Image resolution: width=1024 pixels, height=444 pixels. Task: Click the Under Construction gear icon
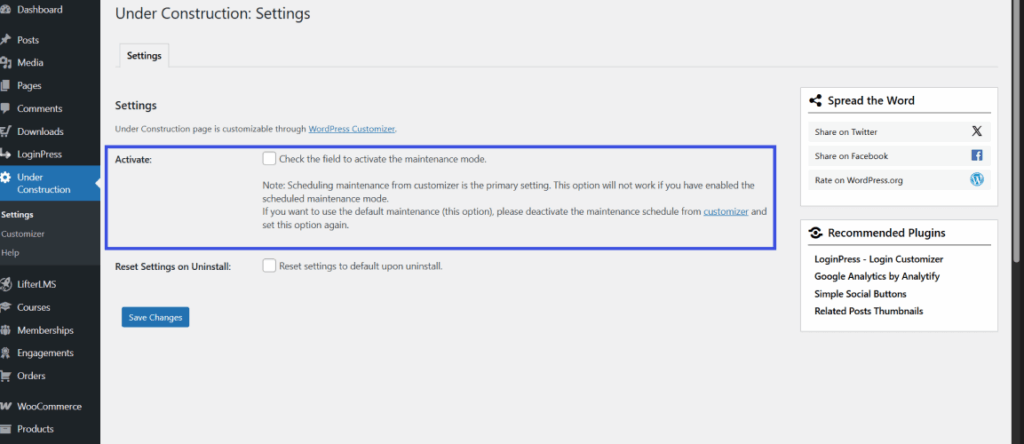[5, 178]
